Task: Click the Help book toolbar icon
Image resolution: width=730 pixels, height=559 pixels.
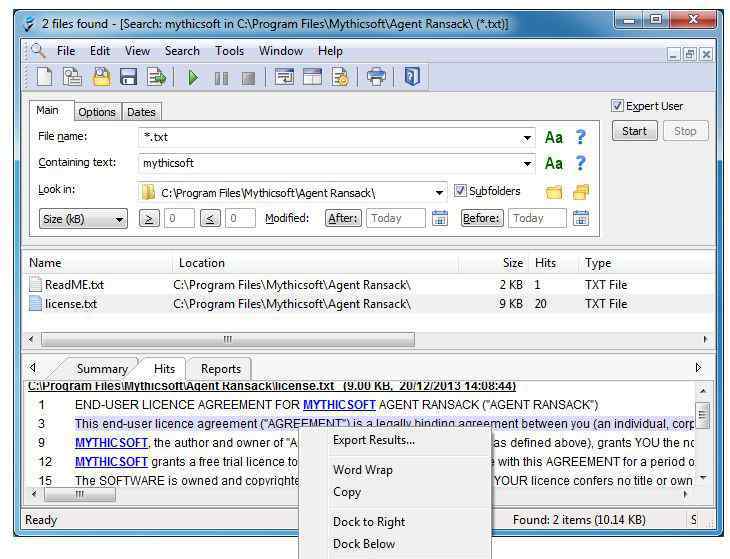Action: point(412,76)
